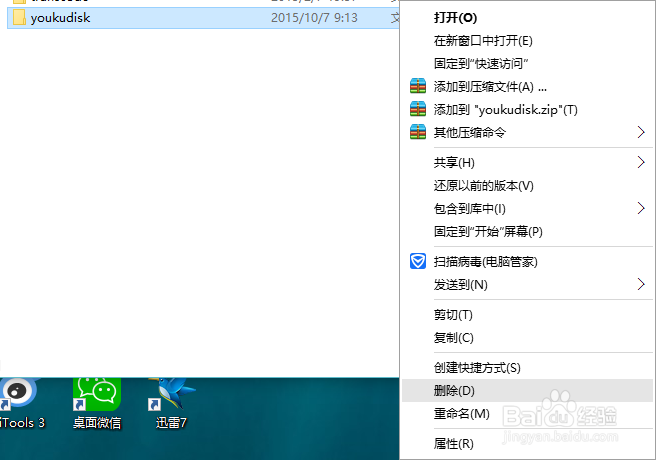
Task: Click the 迅雷7 label text
Action: click(x=171, y=423)
